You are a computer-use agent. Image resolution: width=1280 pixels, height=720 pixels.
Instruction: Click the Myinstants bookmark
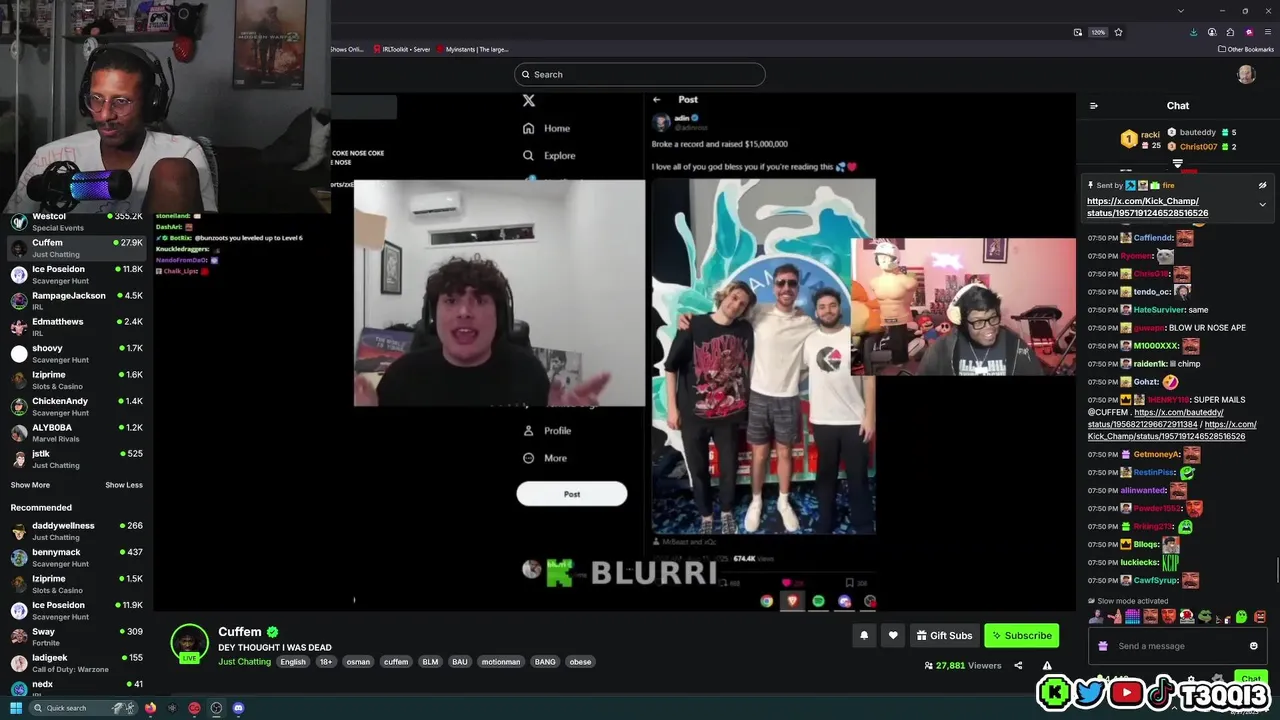(472, 49)
